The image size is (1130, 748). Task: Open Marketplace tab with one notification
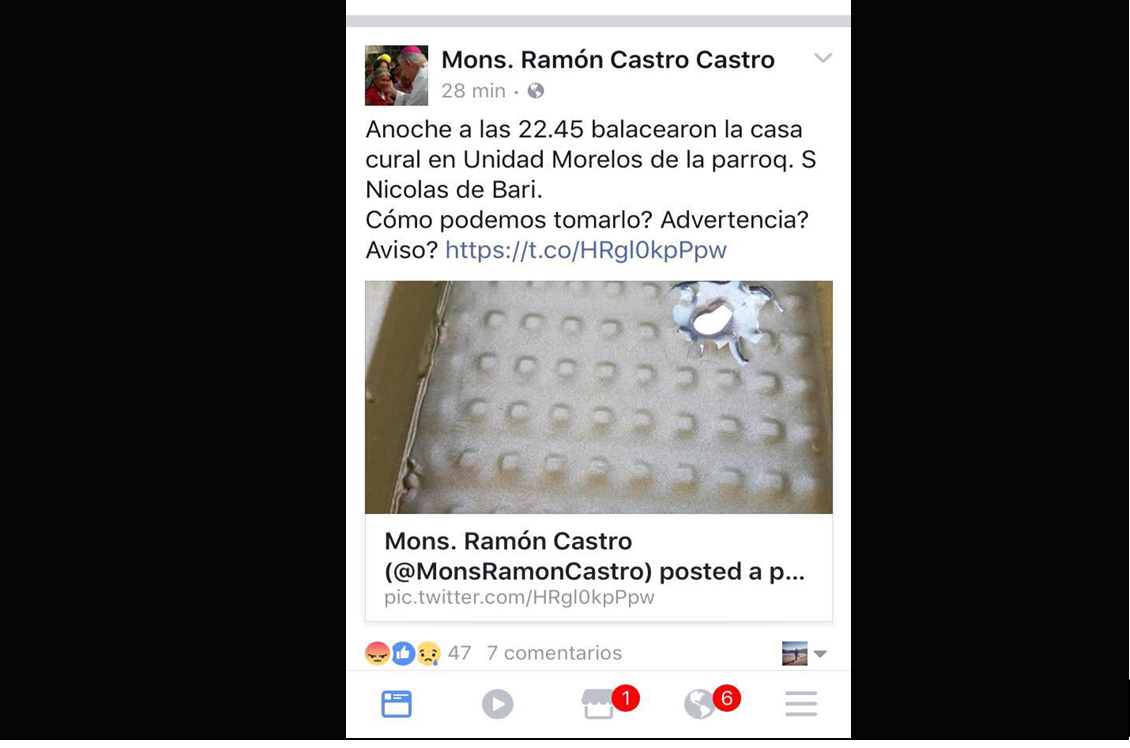(x=598, y=704)
